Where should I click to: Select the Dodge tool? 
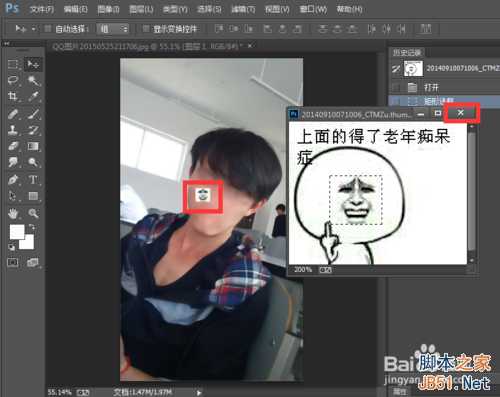click(x=33, y=162)
